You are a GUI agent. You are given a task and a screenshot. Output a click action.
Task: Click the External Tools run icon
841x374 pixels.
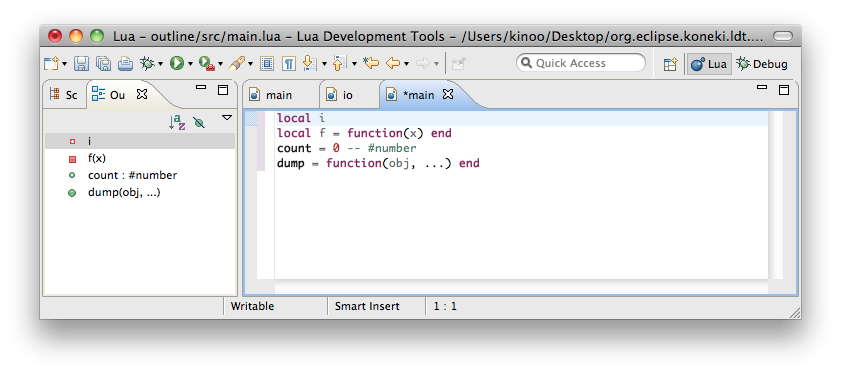[x=206, y=63]
